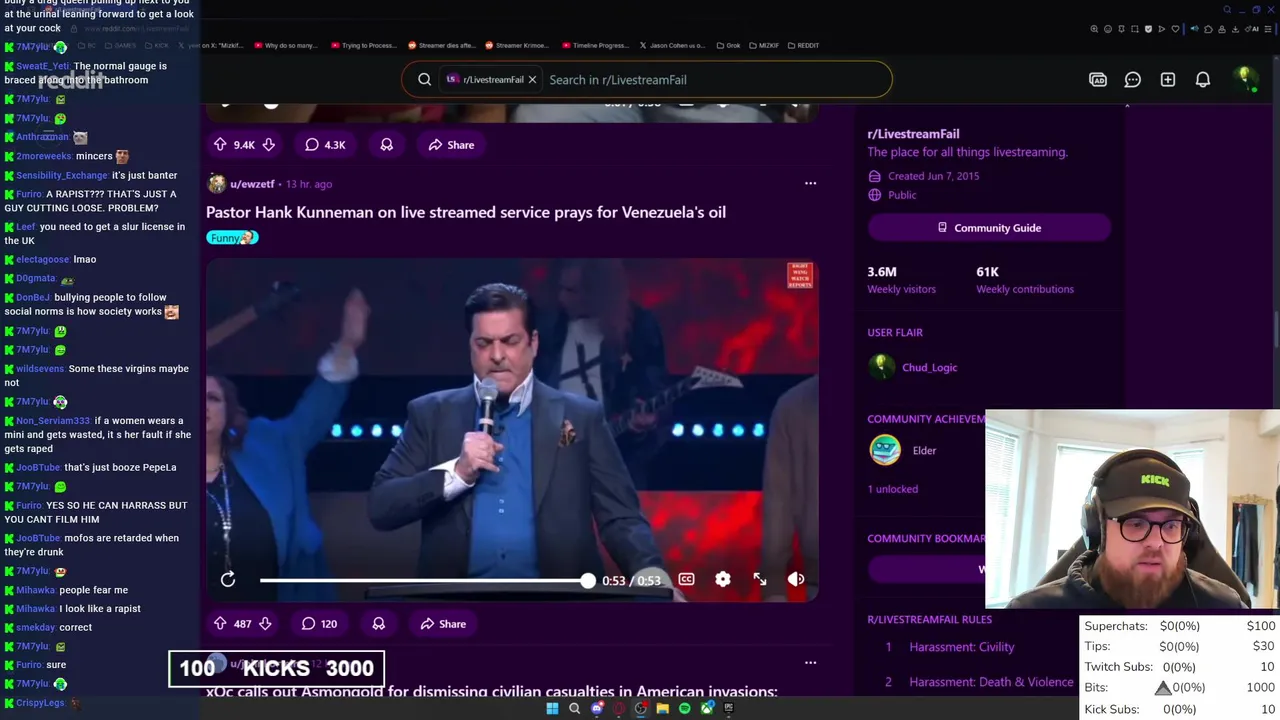Remove the r/LivestreamFail search filter chip
This screenshot has width=1280, height=720.
tap(532, 79)
